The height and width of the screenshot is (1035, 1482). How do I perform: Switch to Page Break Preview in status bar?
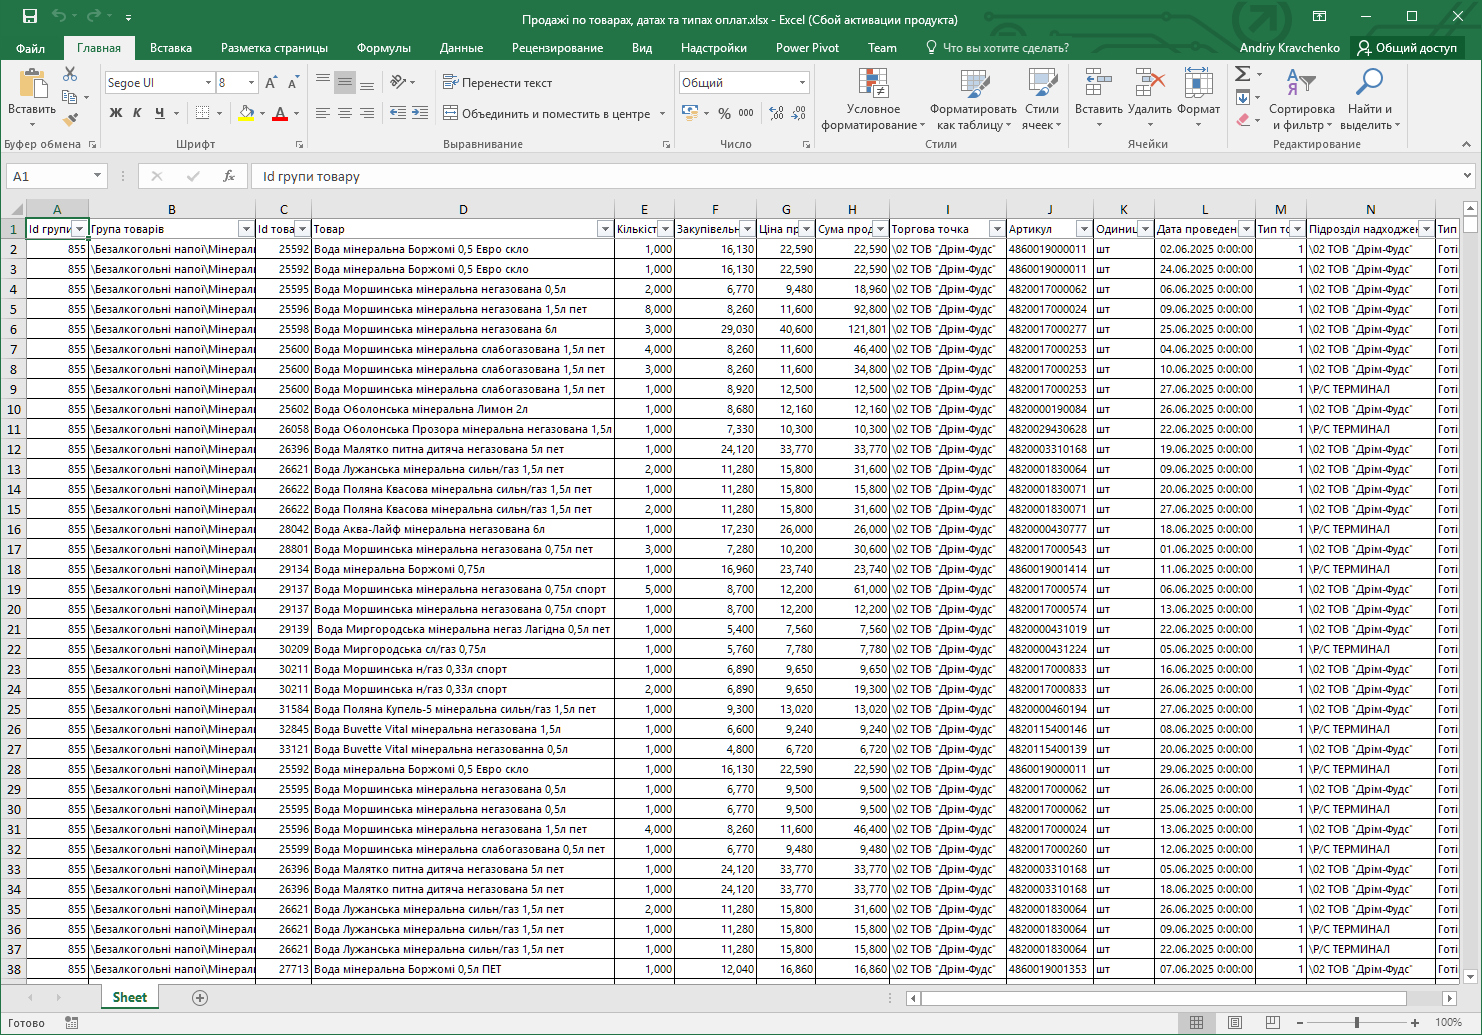coord(1272,1022)
